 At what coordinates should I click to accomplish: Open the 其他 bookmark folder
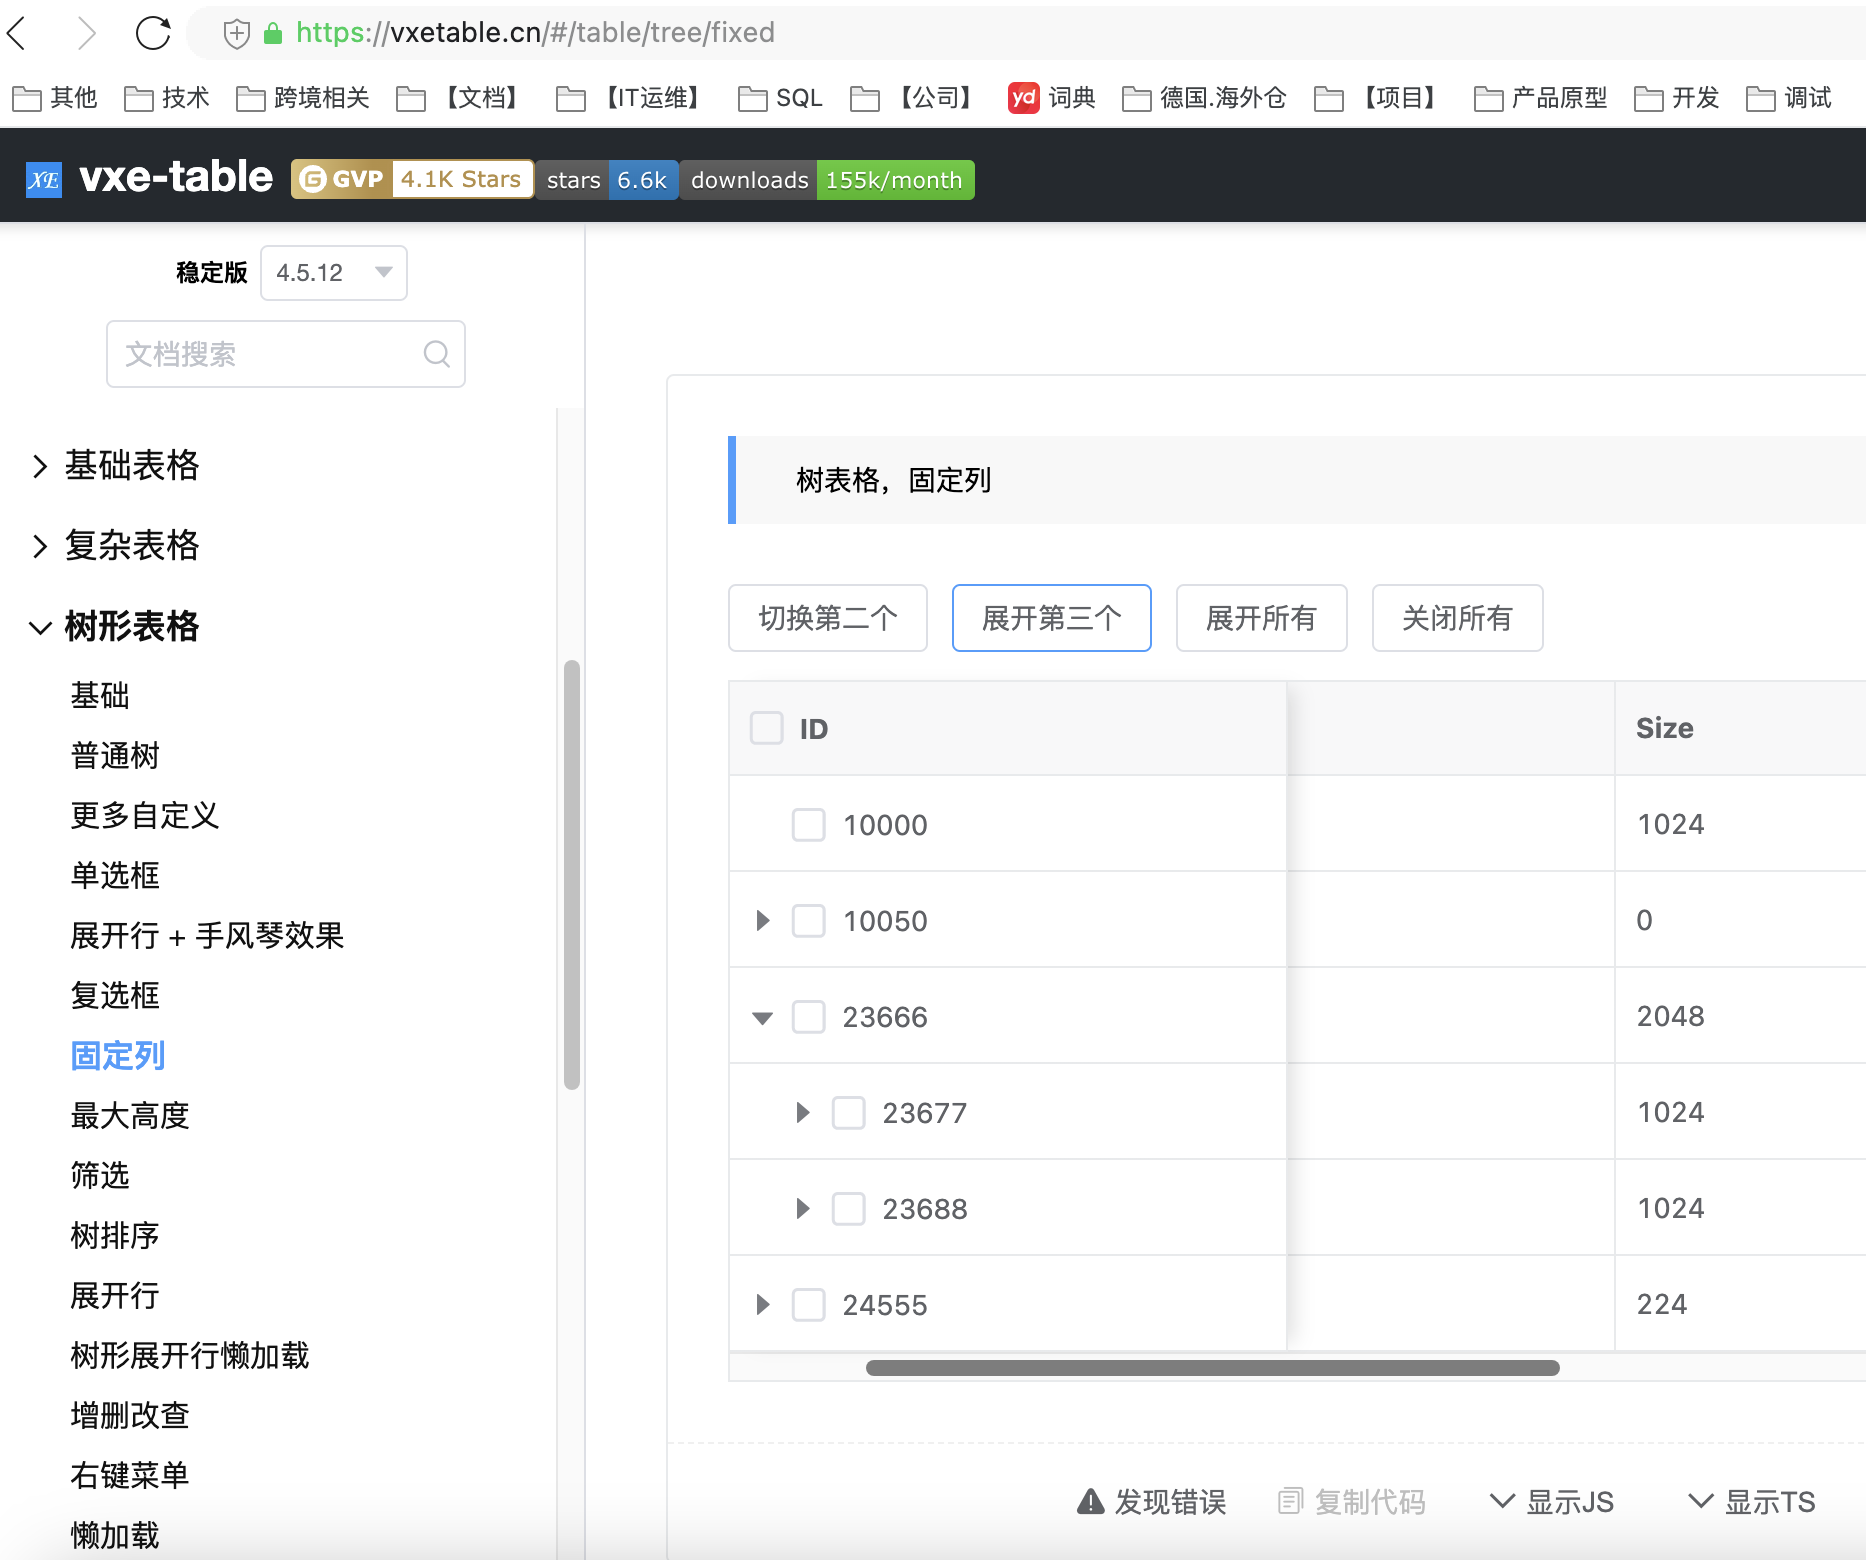click(55, 98)
